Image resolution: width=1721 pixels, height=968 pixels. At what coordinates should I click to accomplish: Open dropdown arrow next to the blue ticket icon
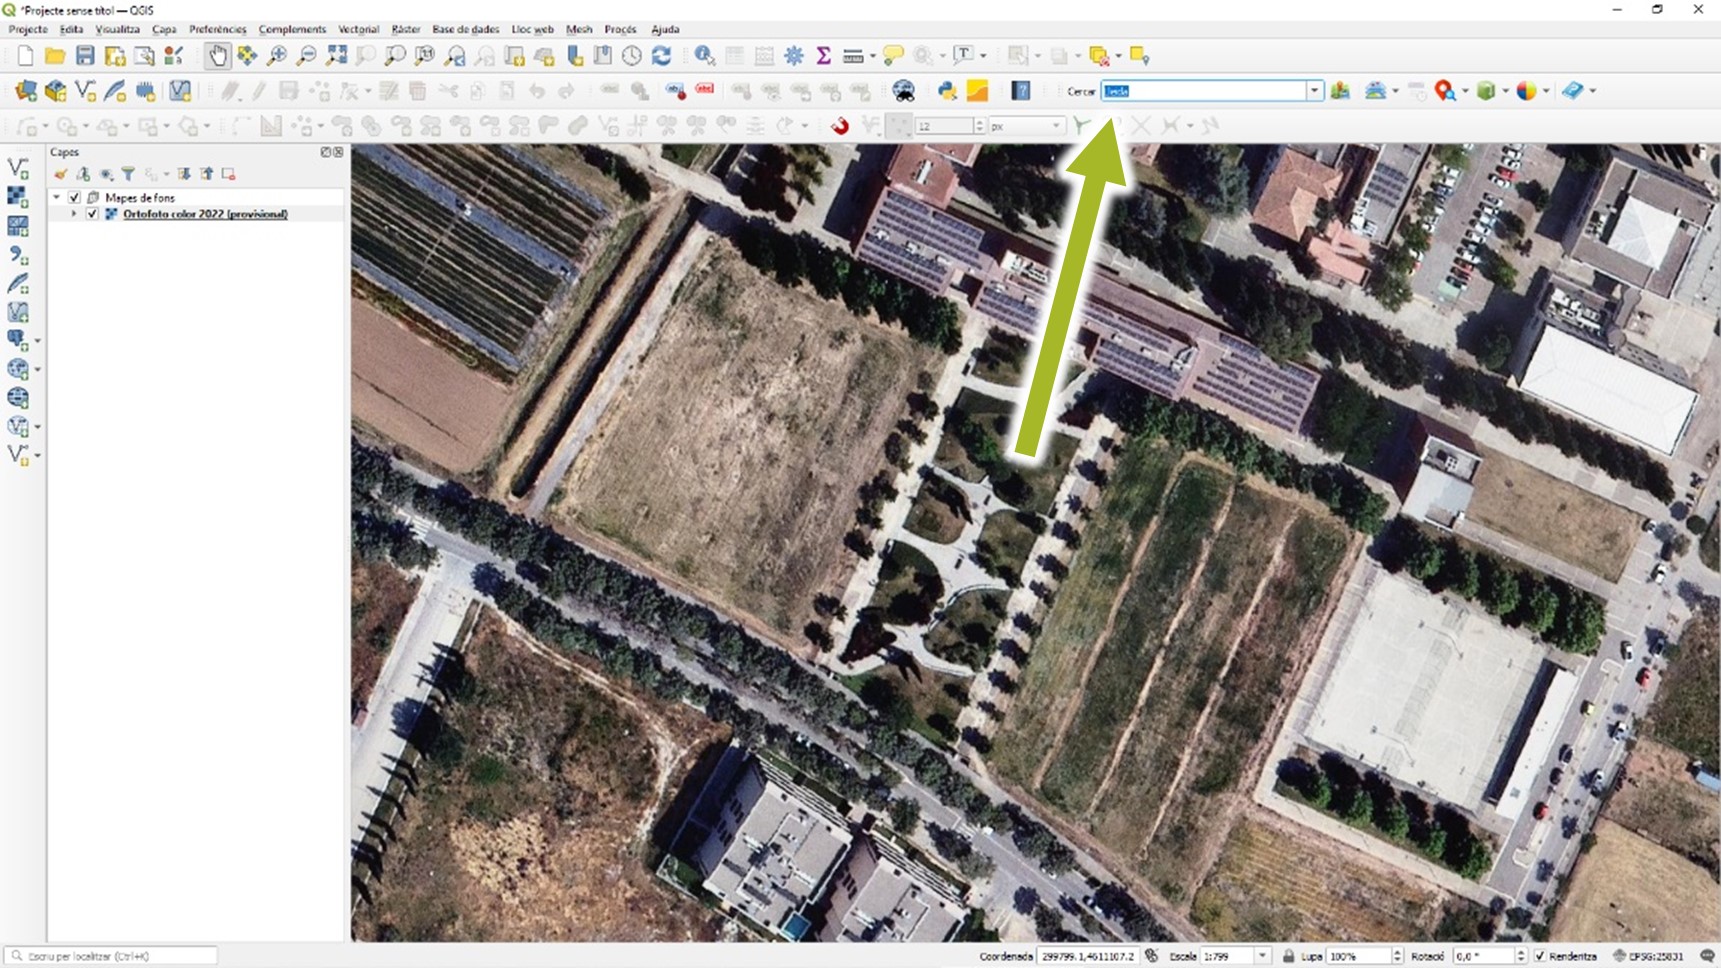click(1593, 91)
